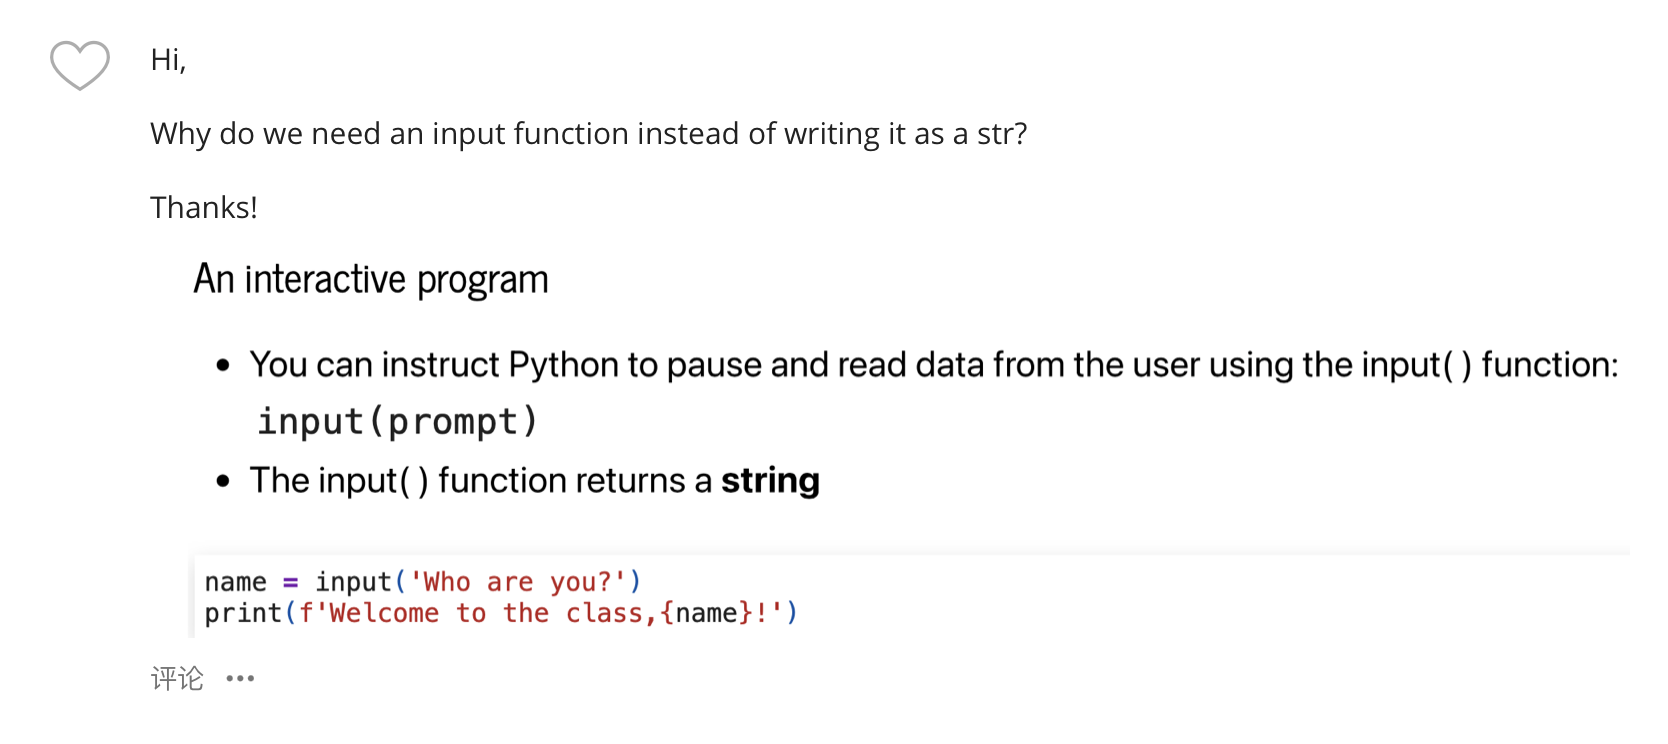The image size is (1668, 744).
Task: Click the 'Thanks!' text in the post
Action: 204,207
